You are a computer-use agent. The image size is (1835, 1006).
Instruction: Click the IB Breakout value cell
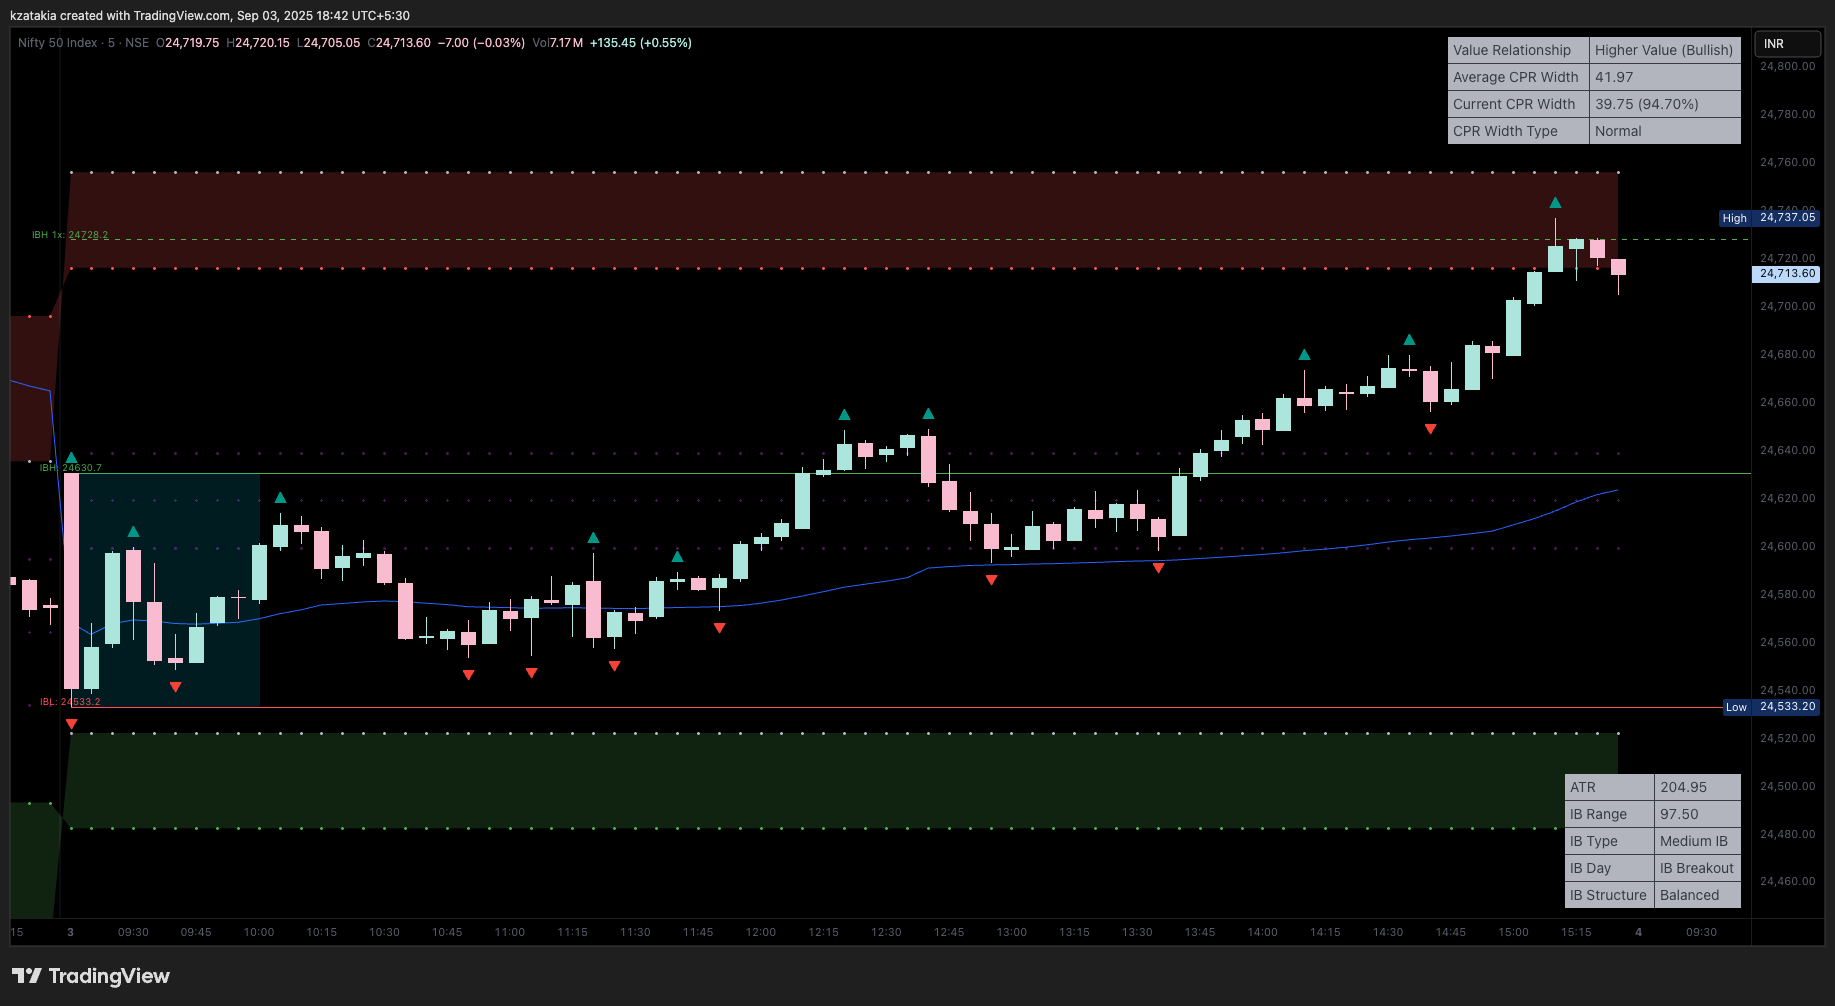(1698, 868)
